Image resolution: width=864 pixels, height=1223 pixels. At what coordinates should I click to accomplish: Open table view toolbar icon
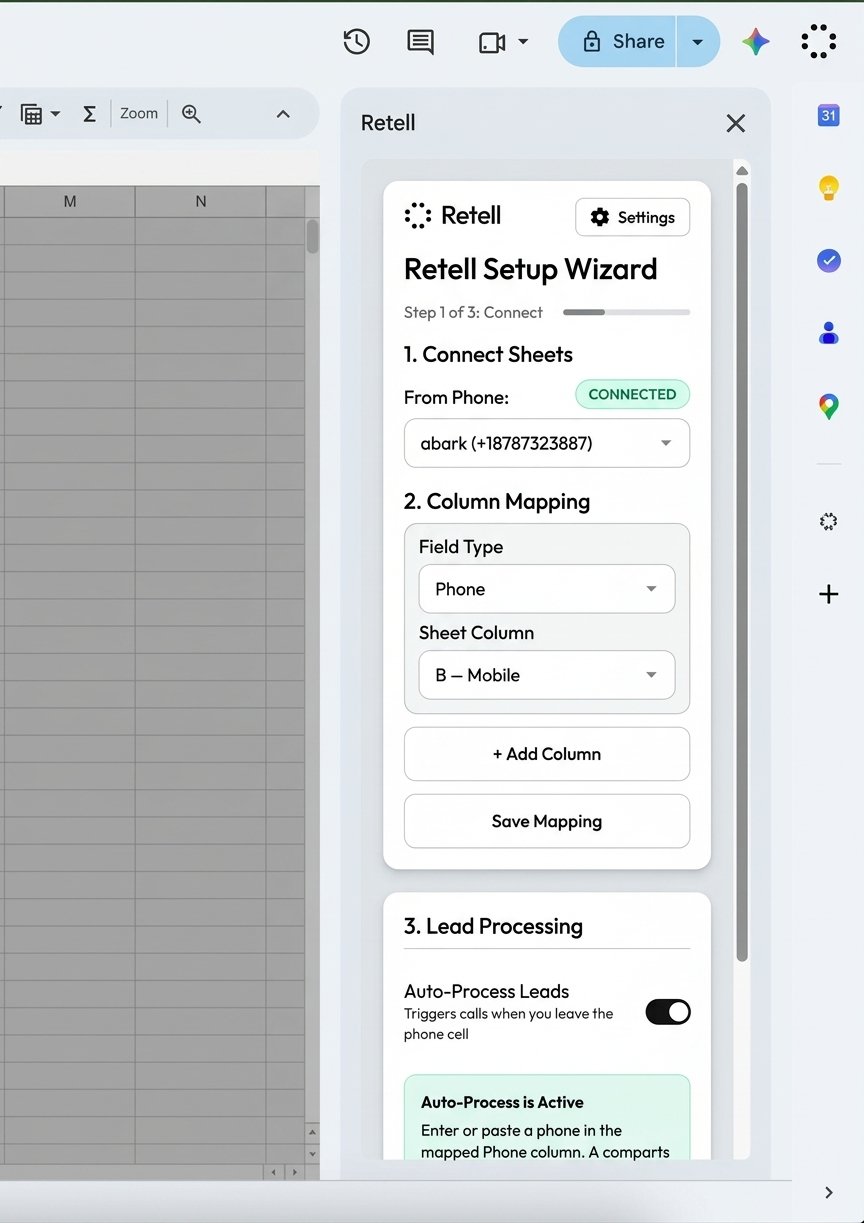click(x=31, y=114)
